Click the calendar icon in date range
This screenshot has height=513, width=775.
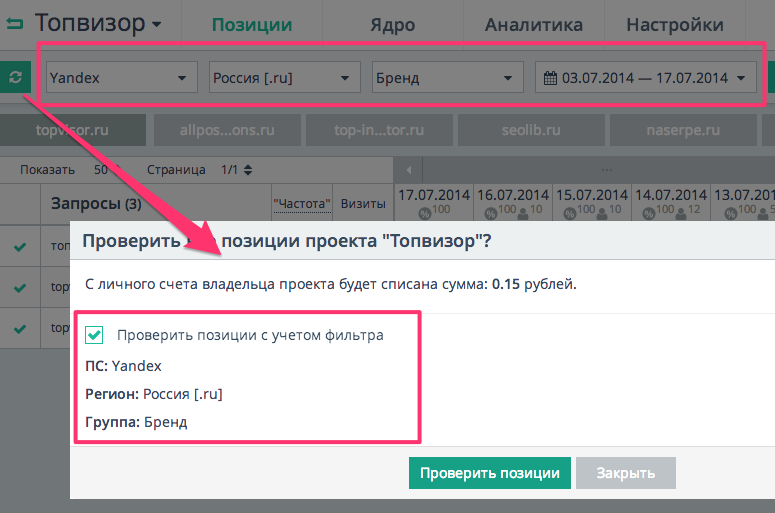pyautogui.click(x=550, y=78)
